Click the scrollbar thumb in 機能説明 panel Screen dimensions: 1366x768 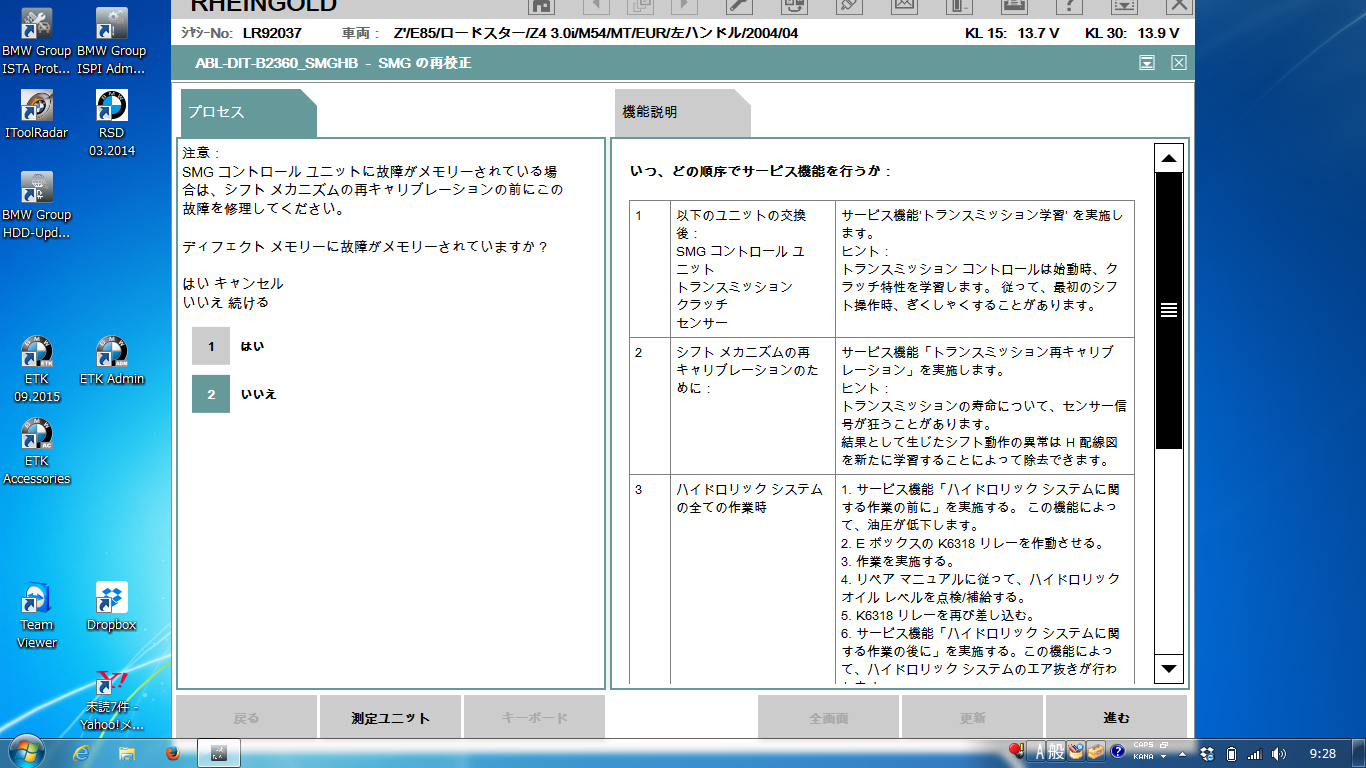tap(1168, 310)
